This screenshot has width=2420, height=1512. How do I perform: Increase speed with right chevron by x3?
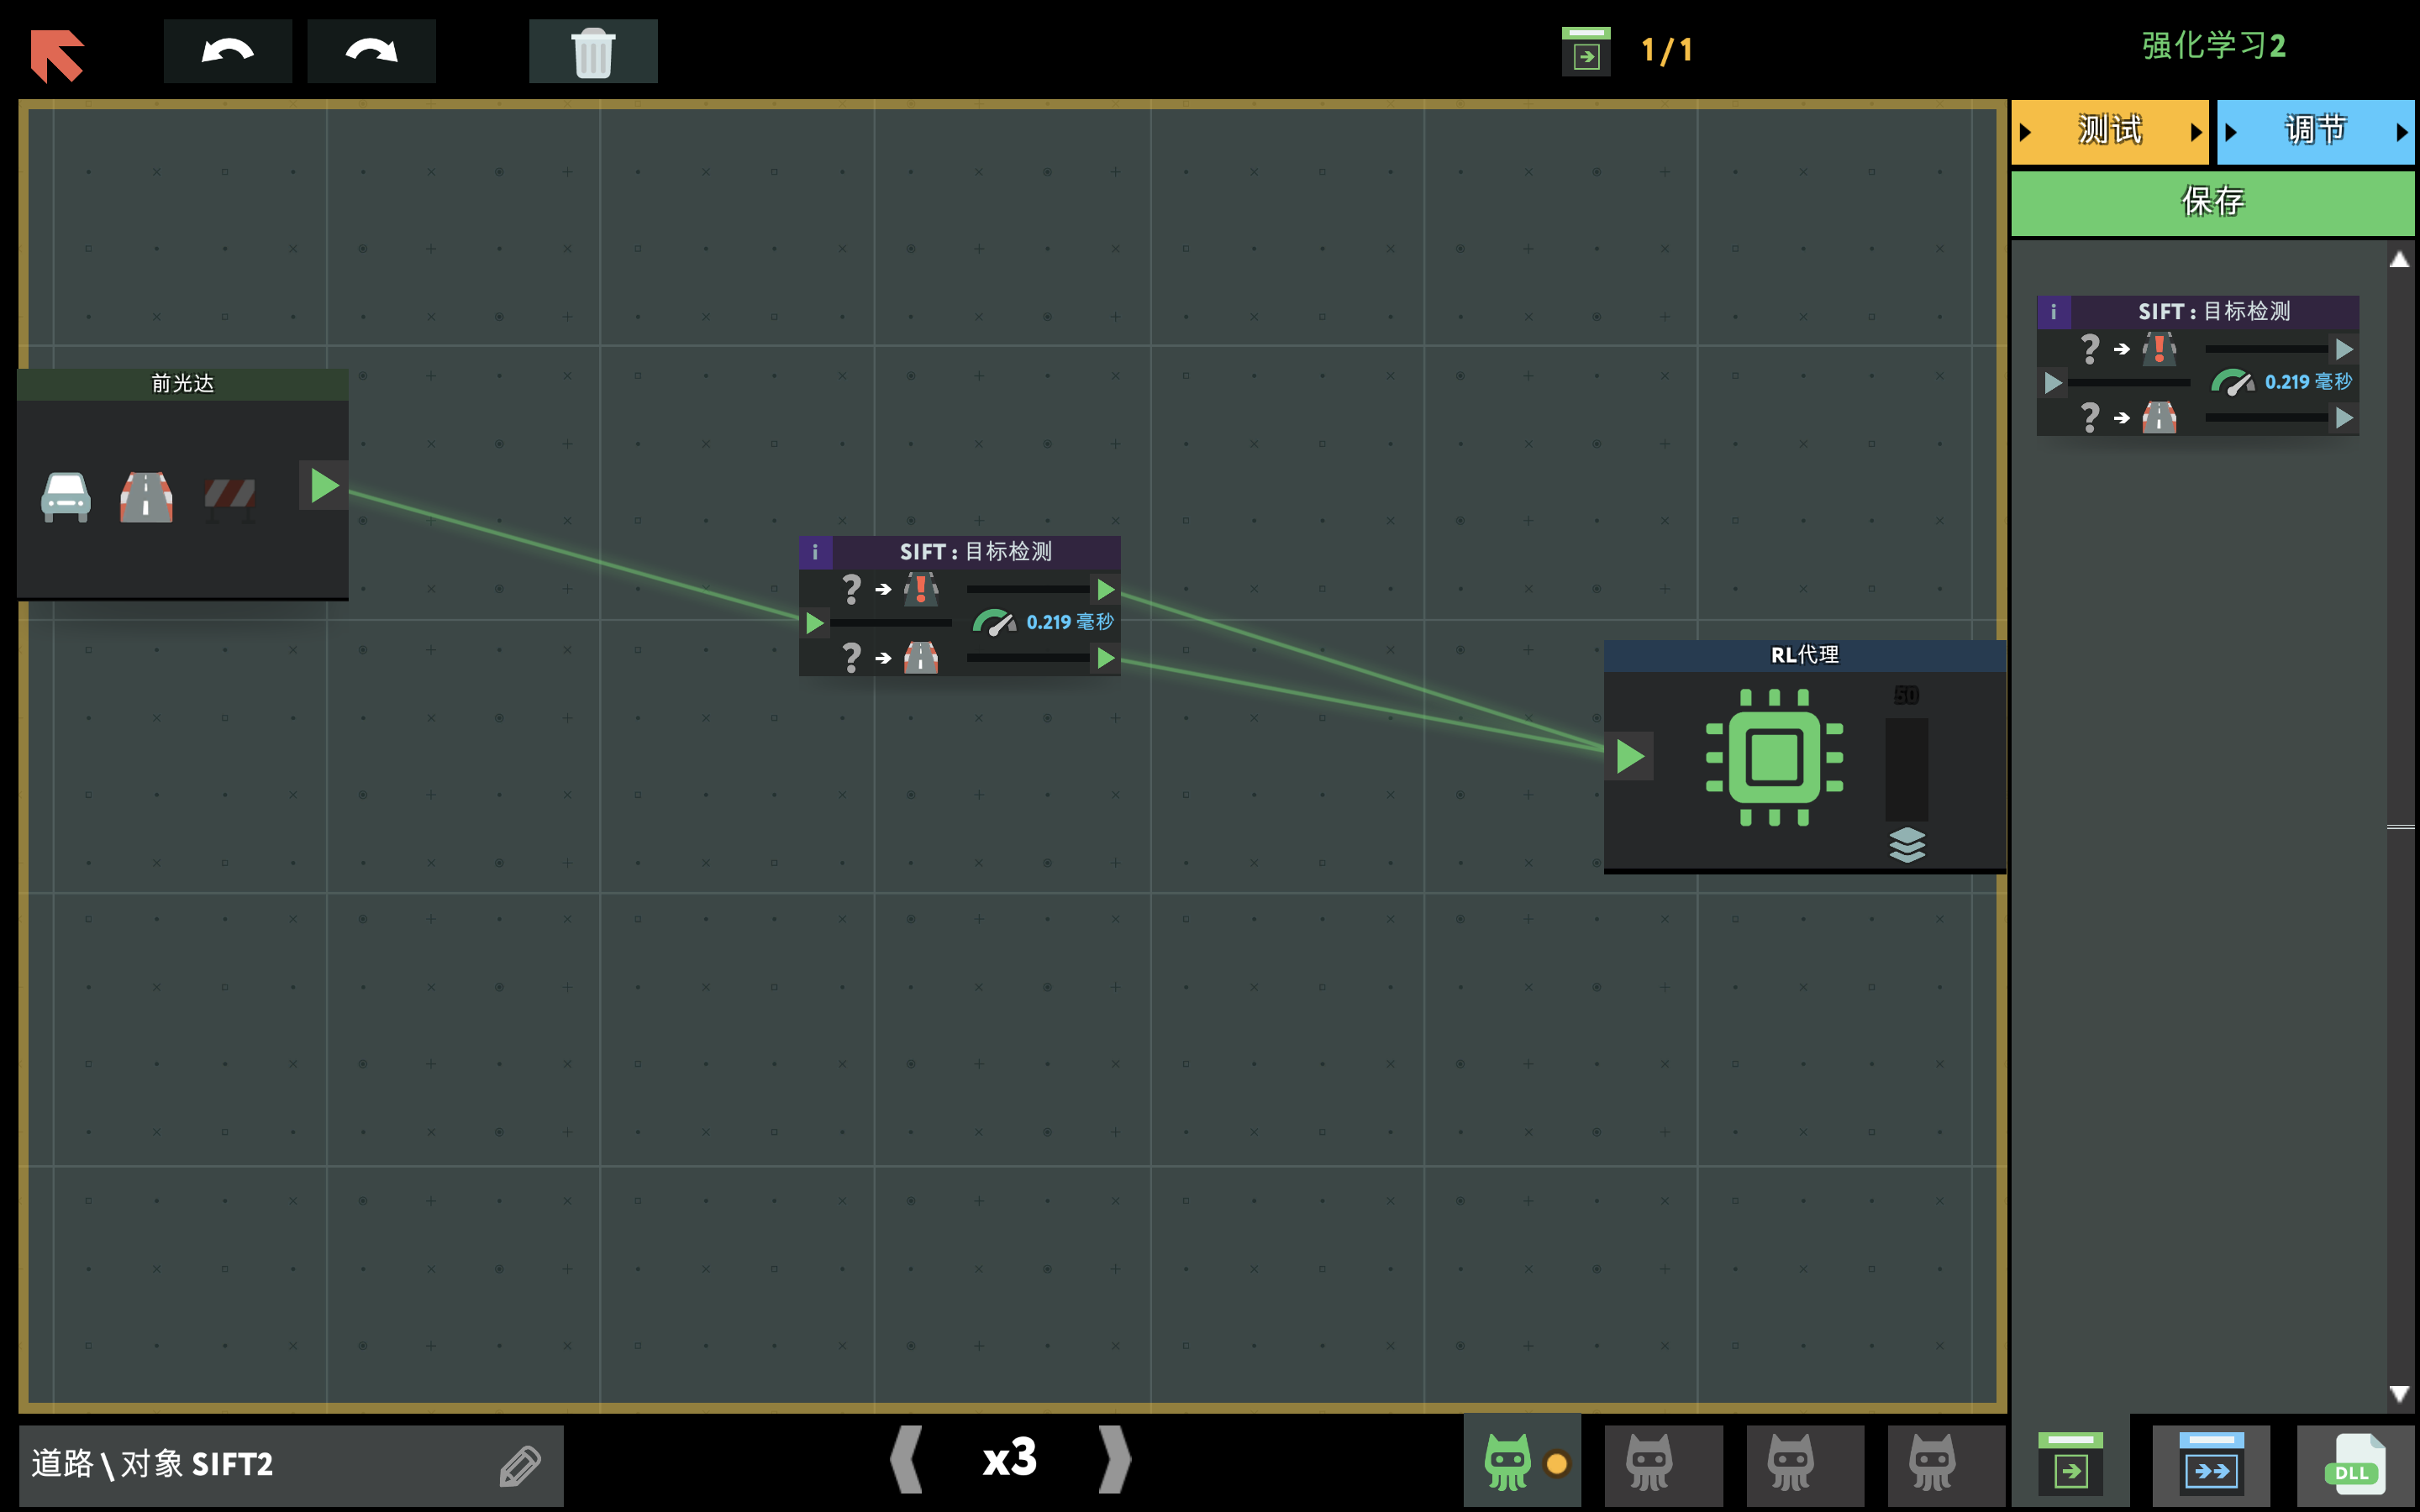coord(1114,1459)
